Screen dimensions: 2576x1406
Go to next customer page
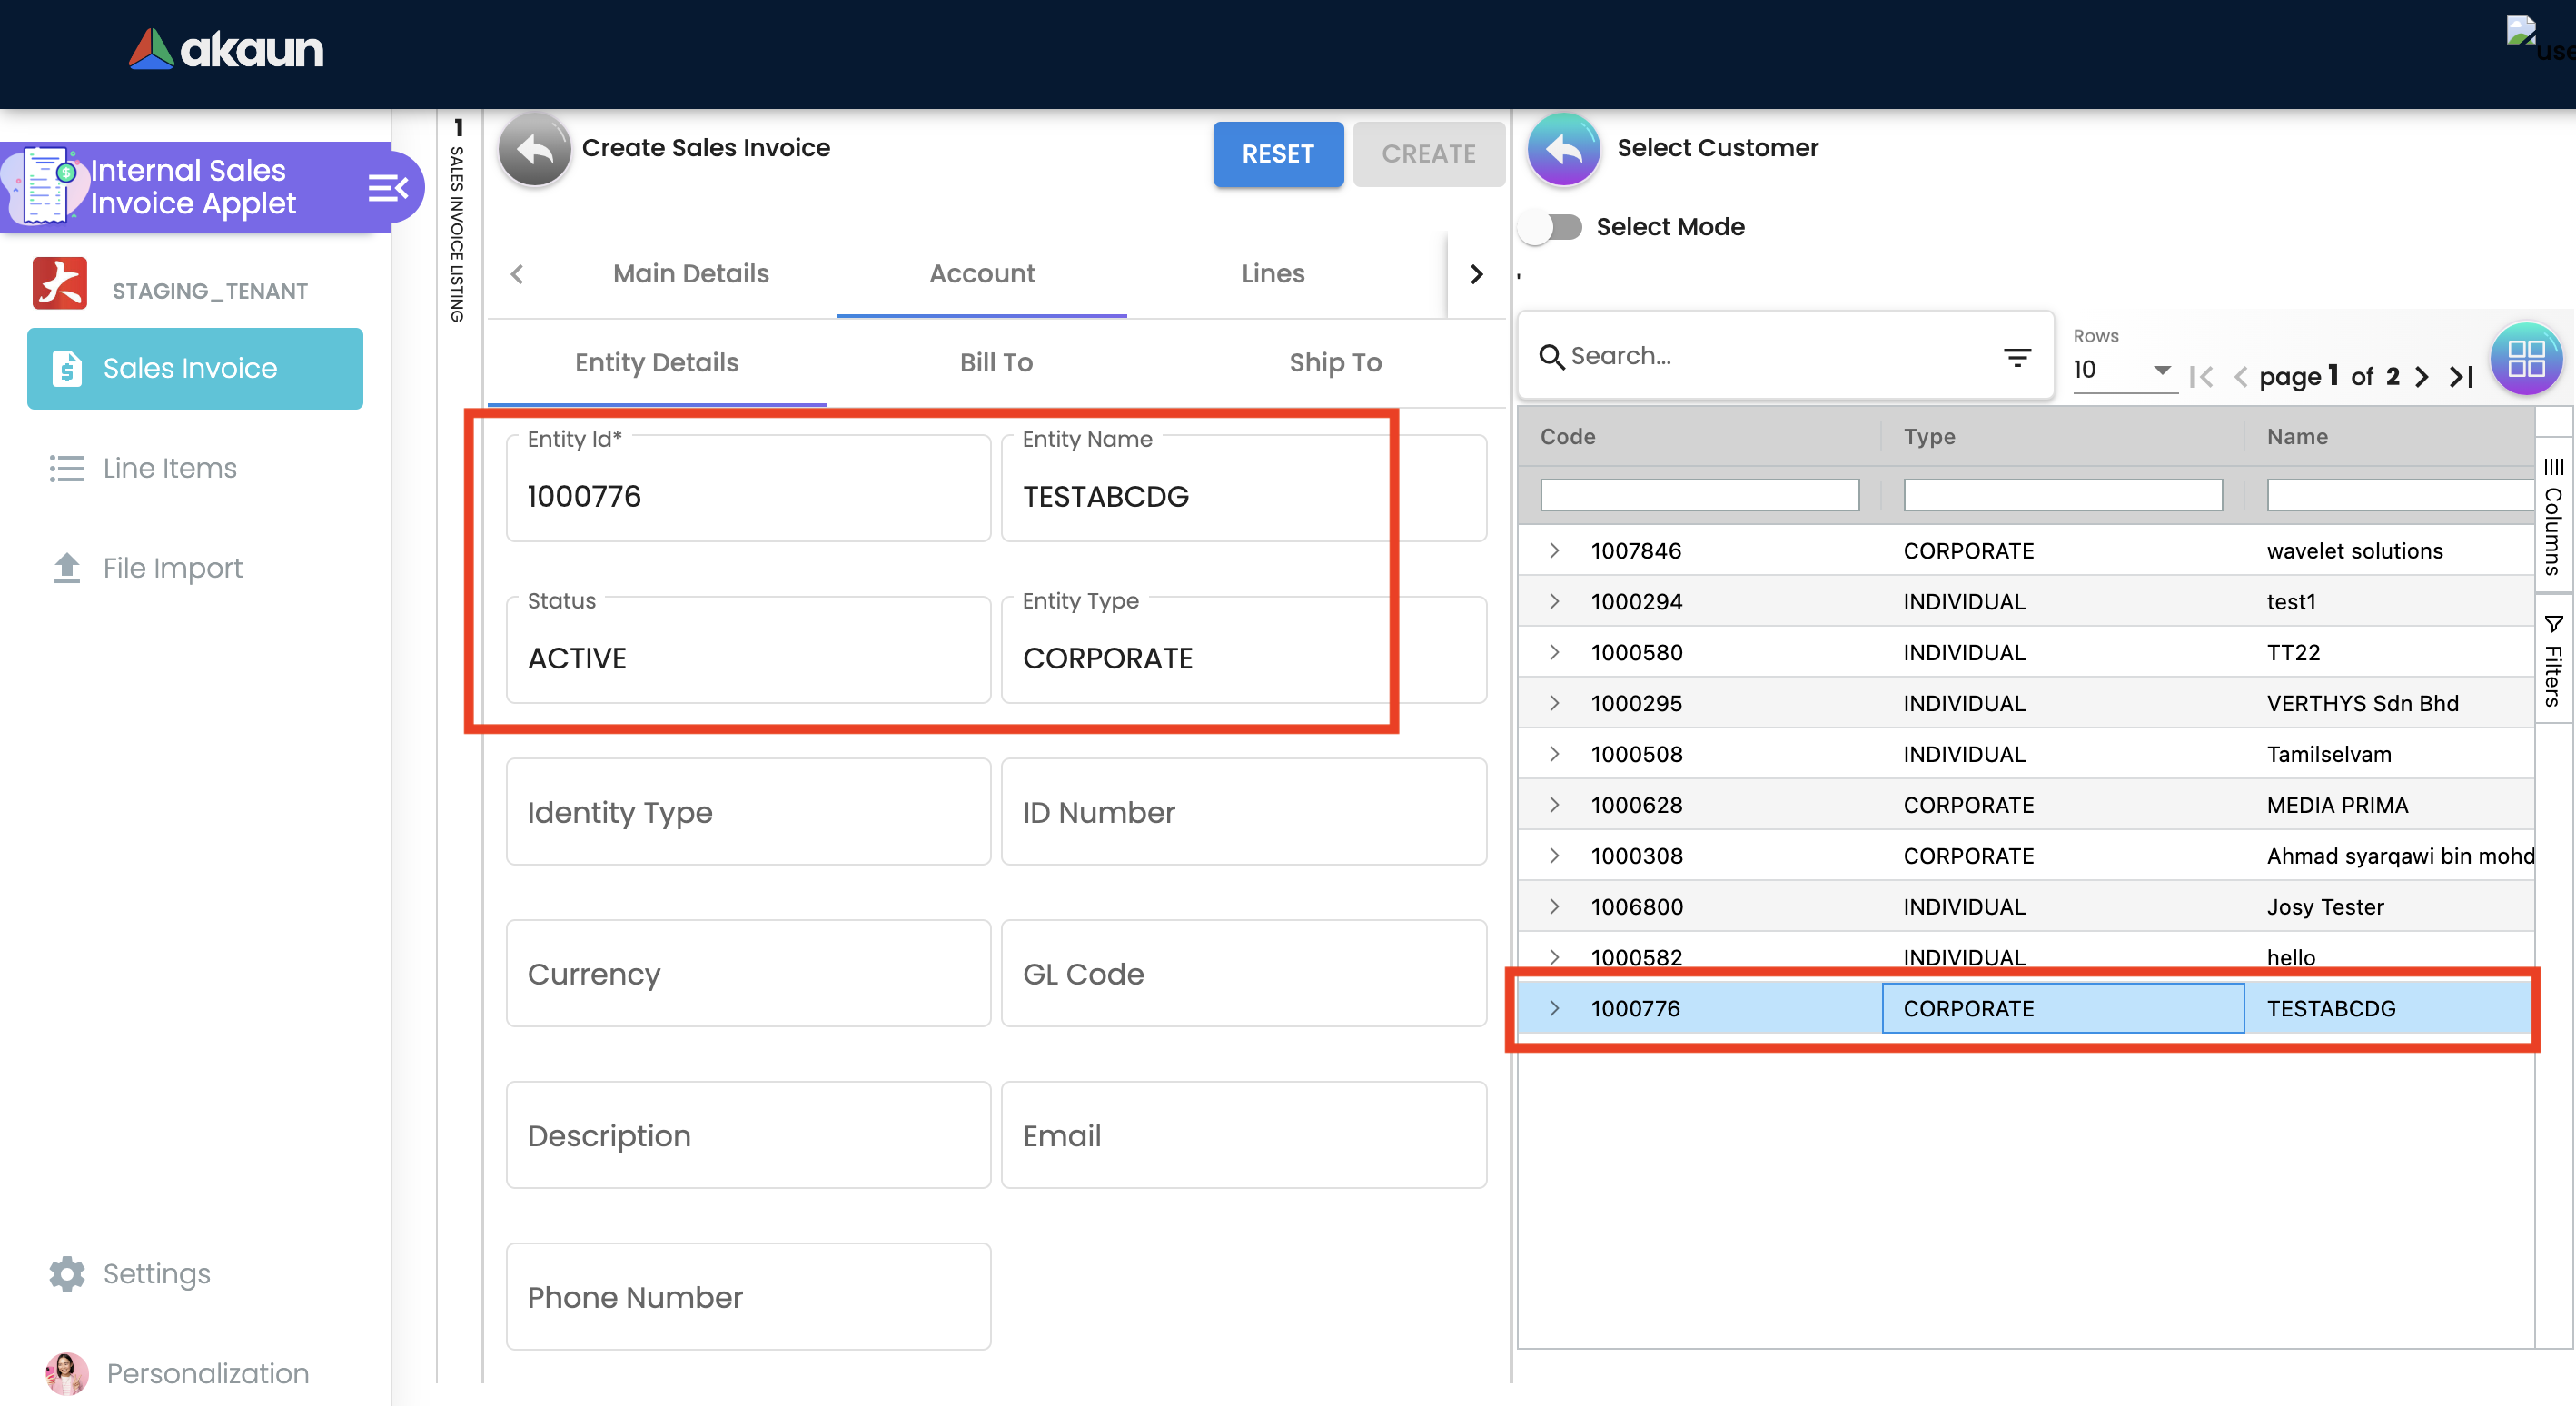point(2422,377)
